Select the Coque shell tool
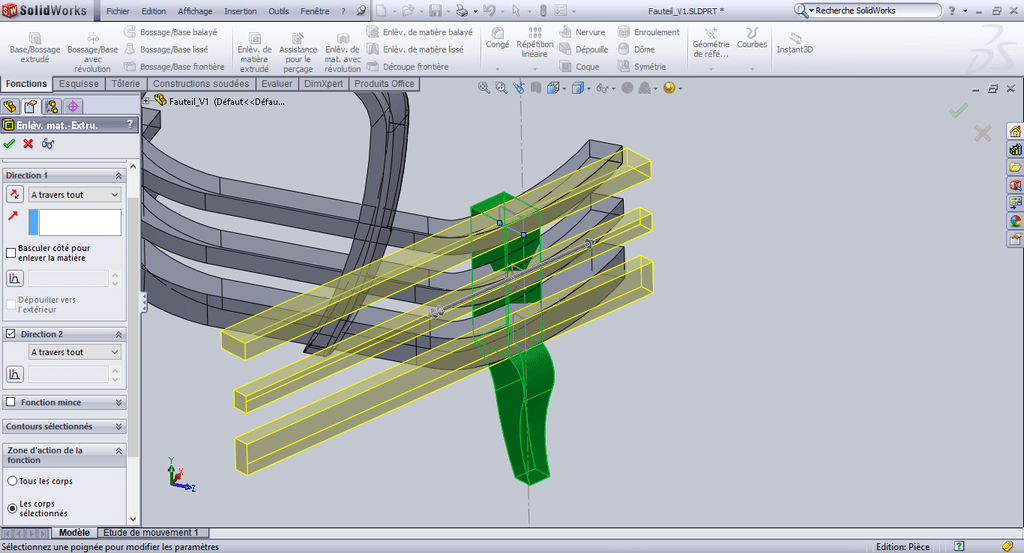Viewport: 1024px width, 553px height. [x=580, y=67]
